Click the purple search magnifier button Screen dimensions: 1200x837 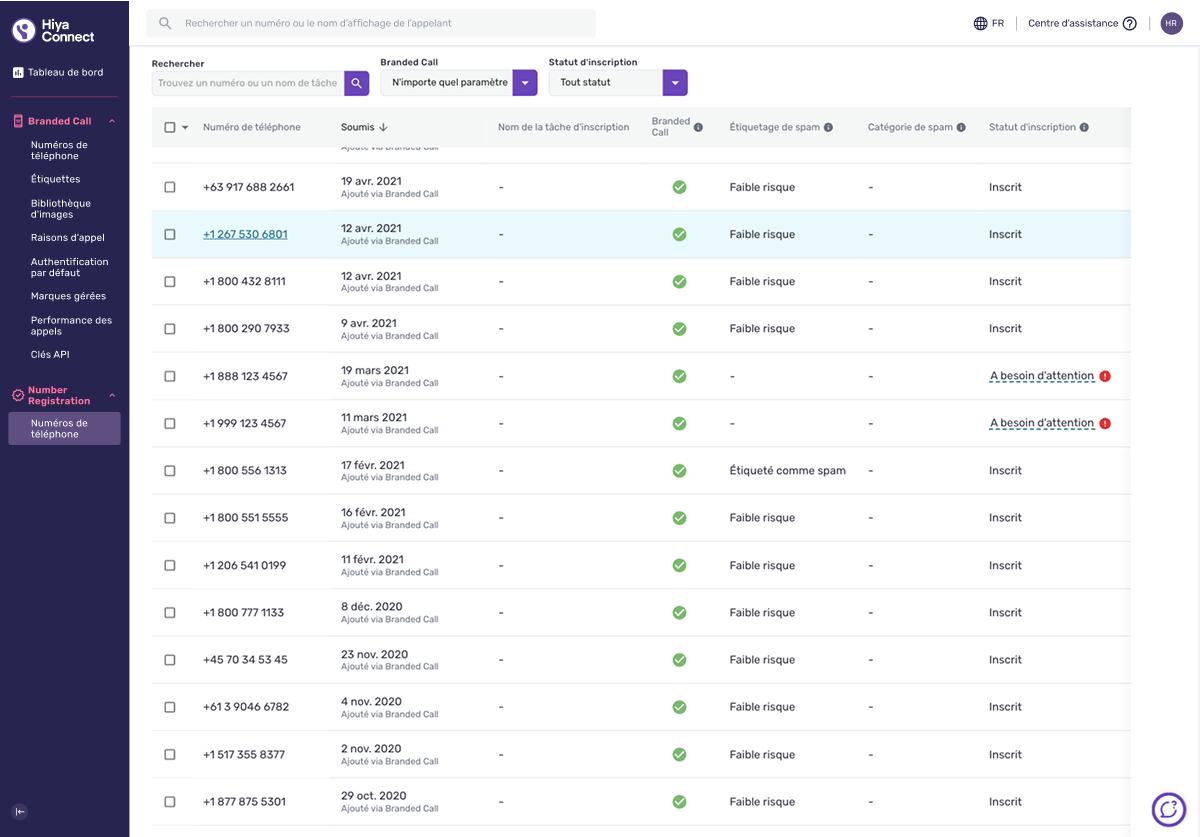357,83
